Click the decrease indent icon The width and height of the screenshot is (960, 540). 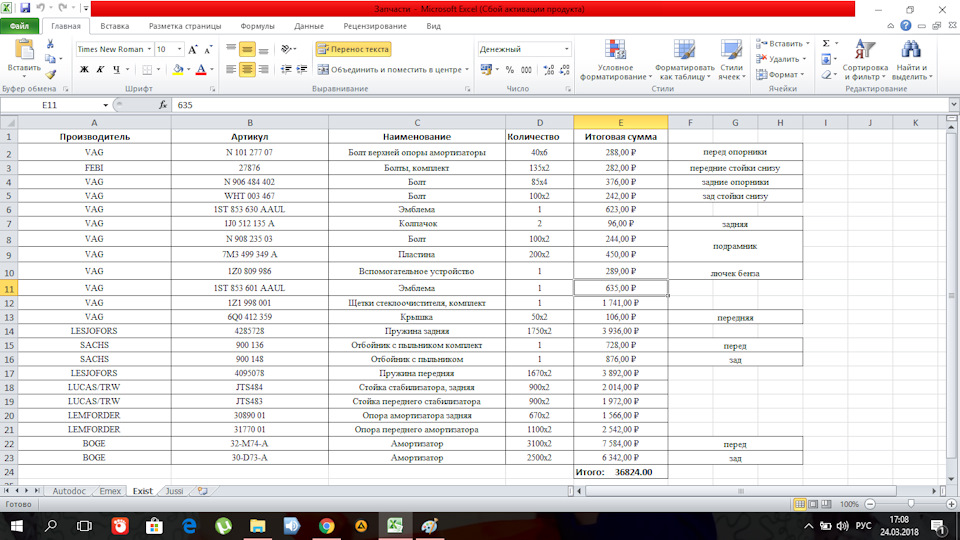(x=286, y=70)
